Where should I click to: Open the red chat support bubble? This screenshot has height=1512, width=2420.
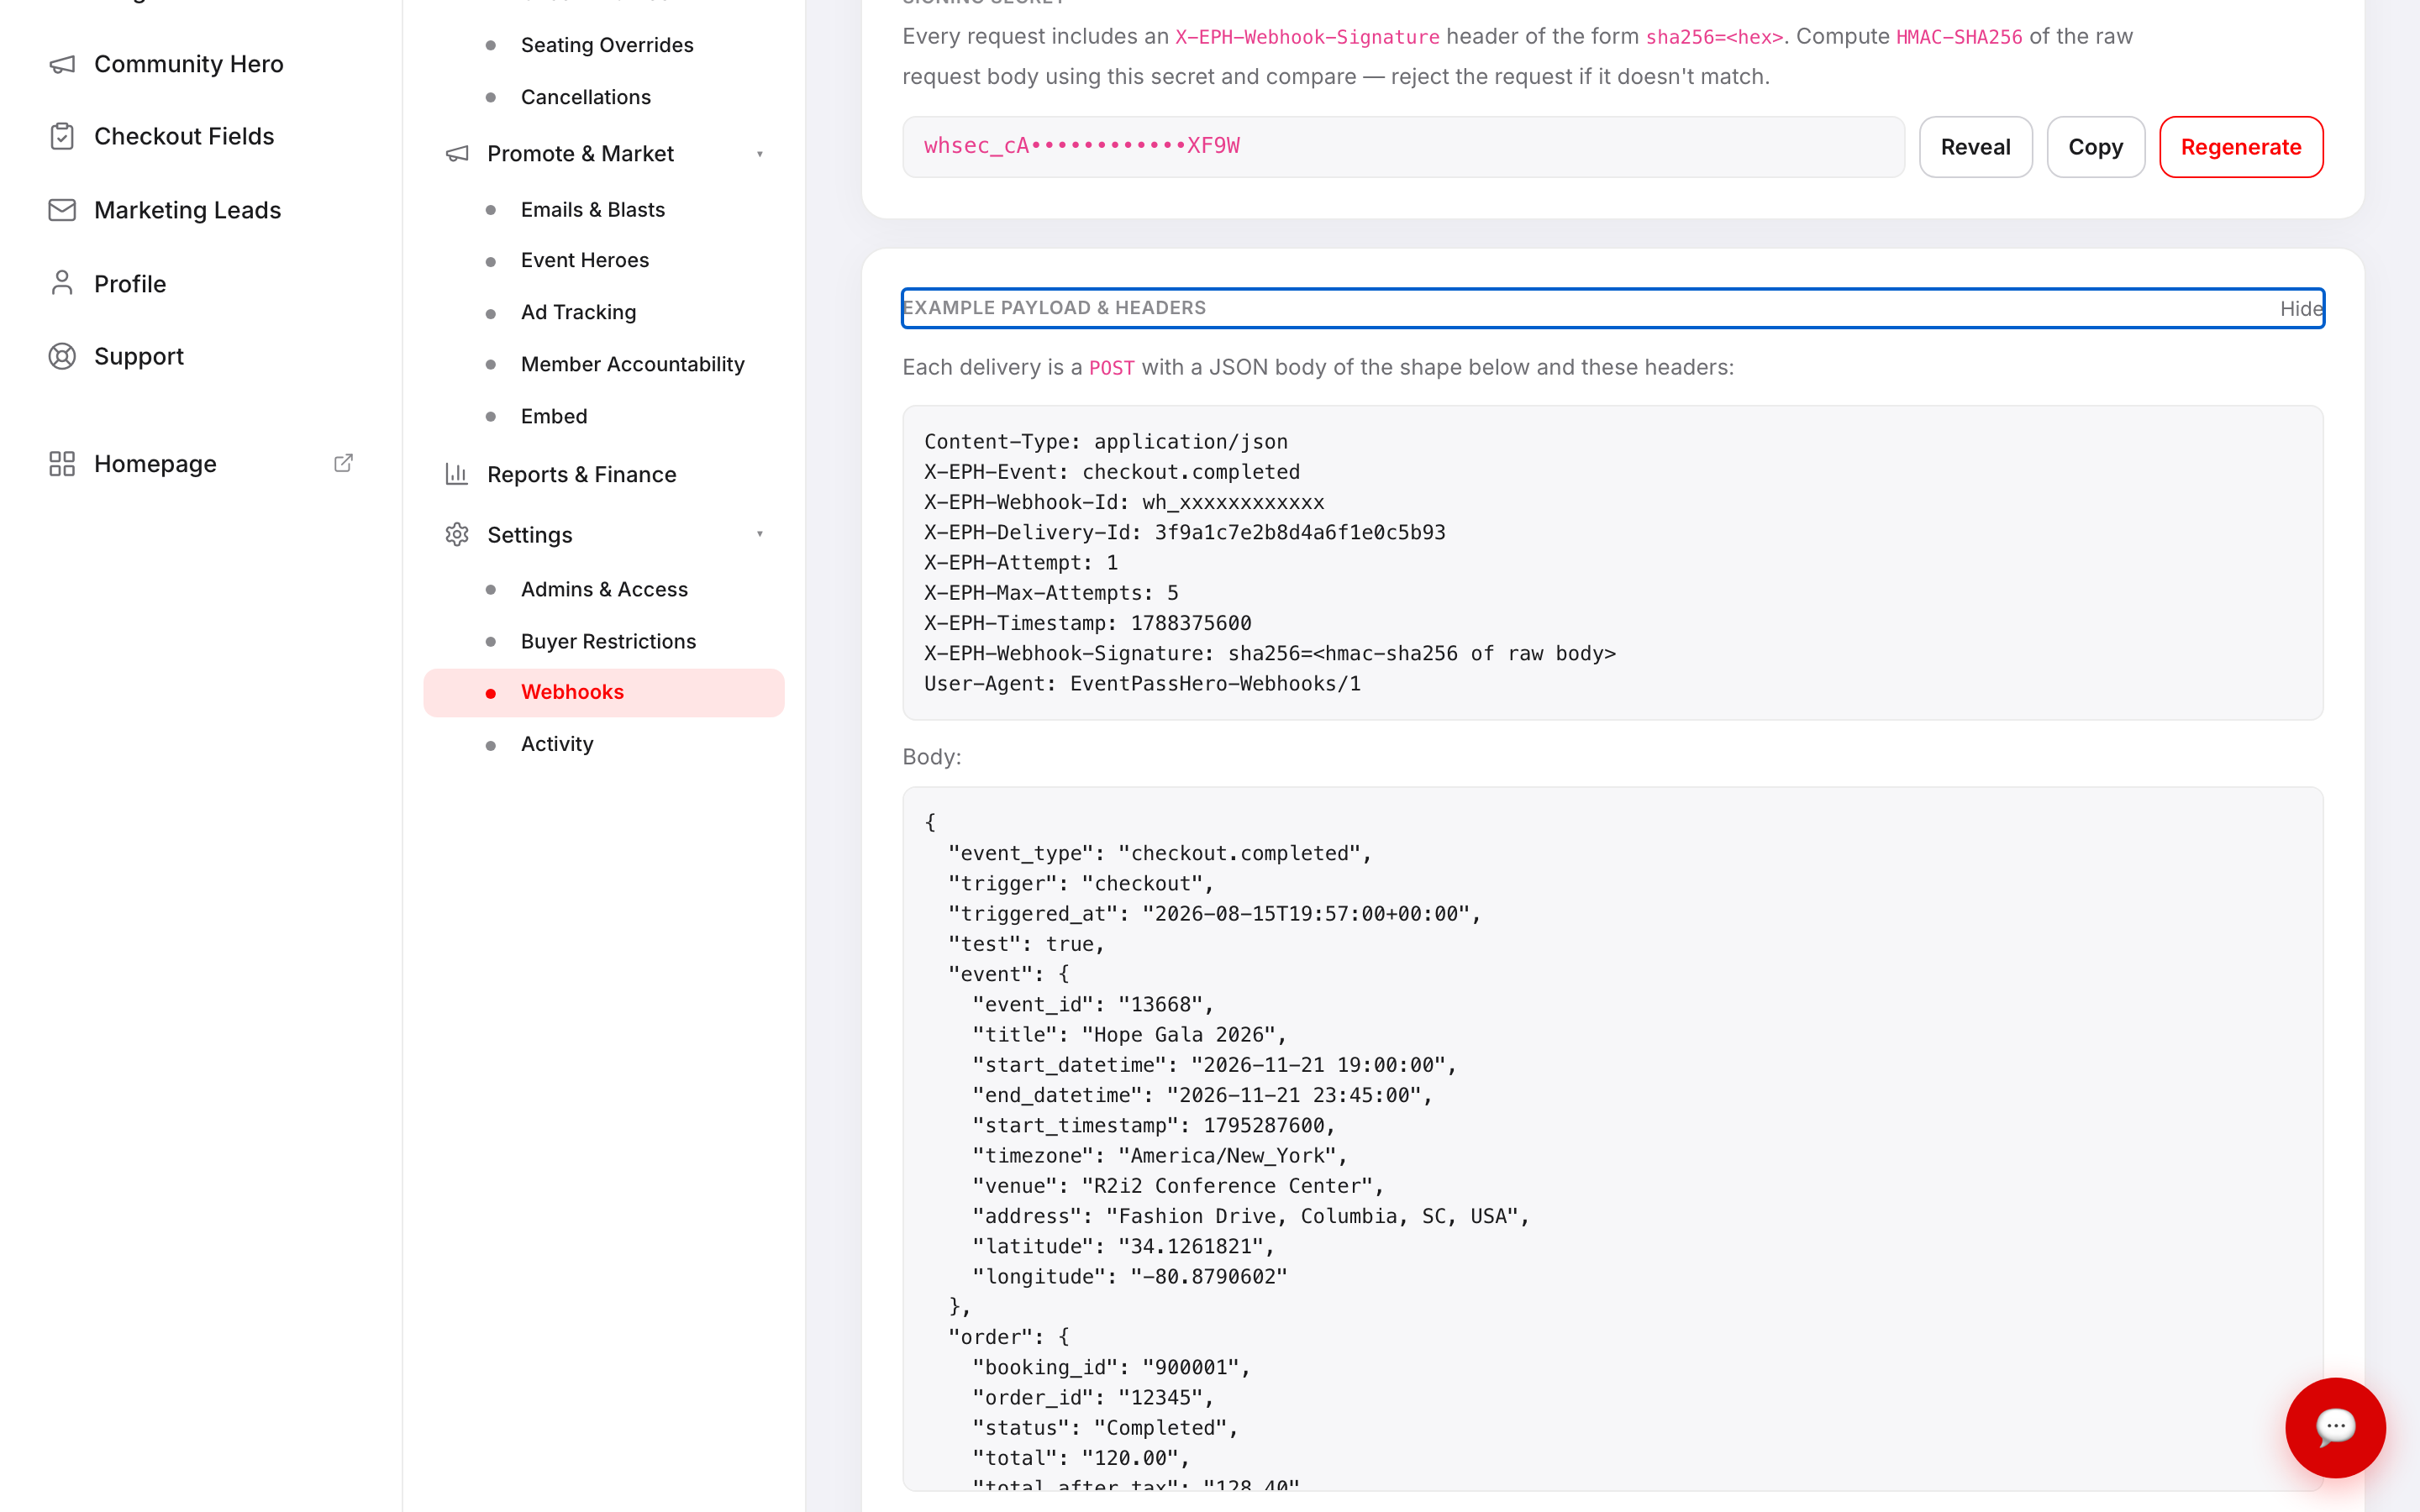[x=2335, y=1427]
